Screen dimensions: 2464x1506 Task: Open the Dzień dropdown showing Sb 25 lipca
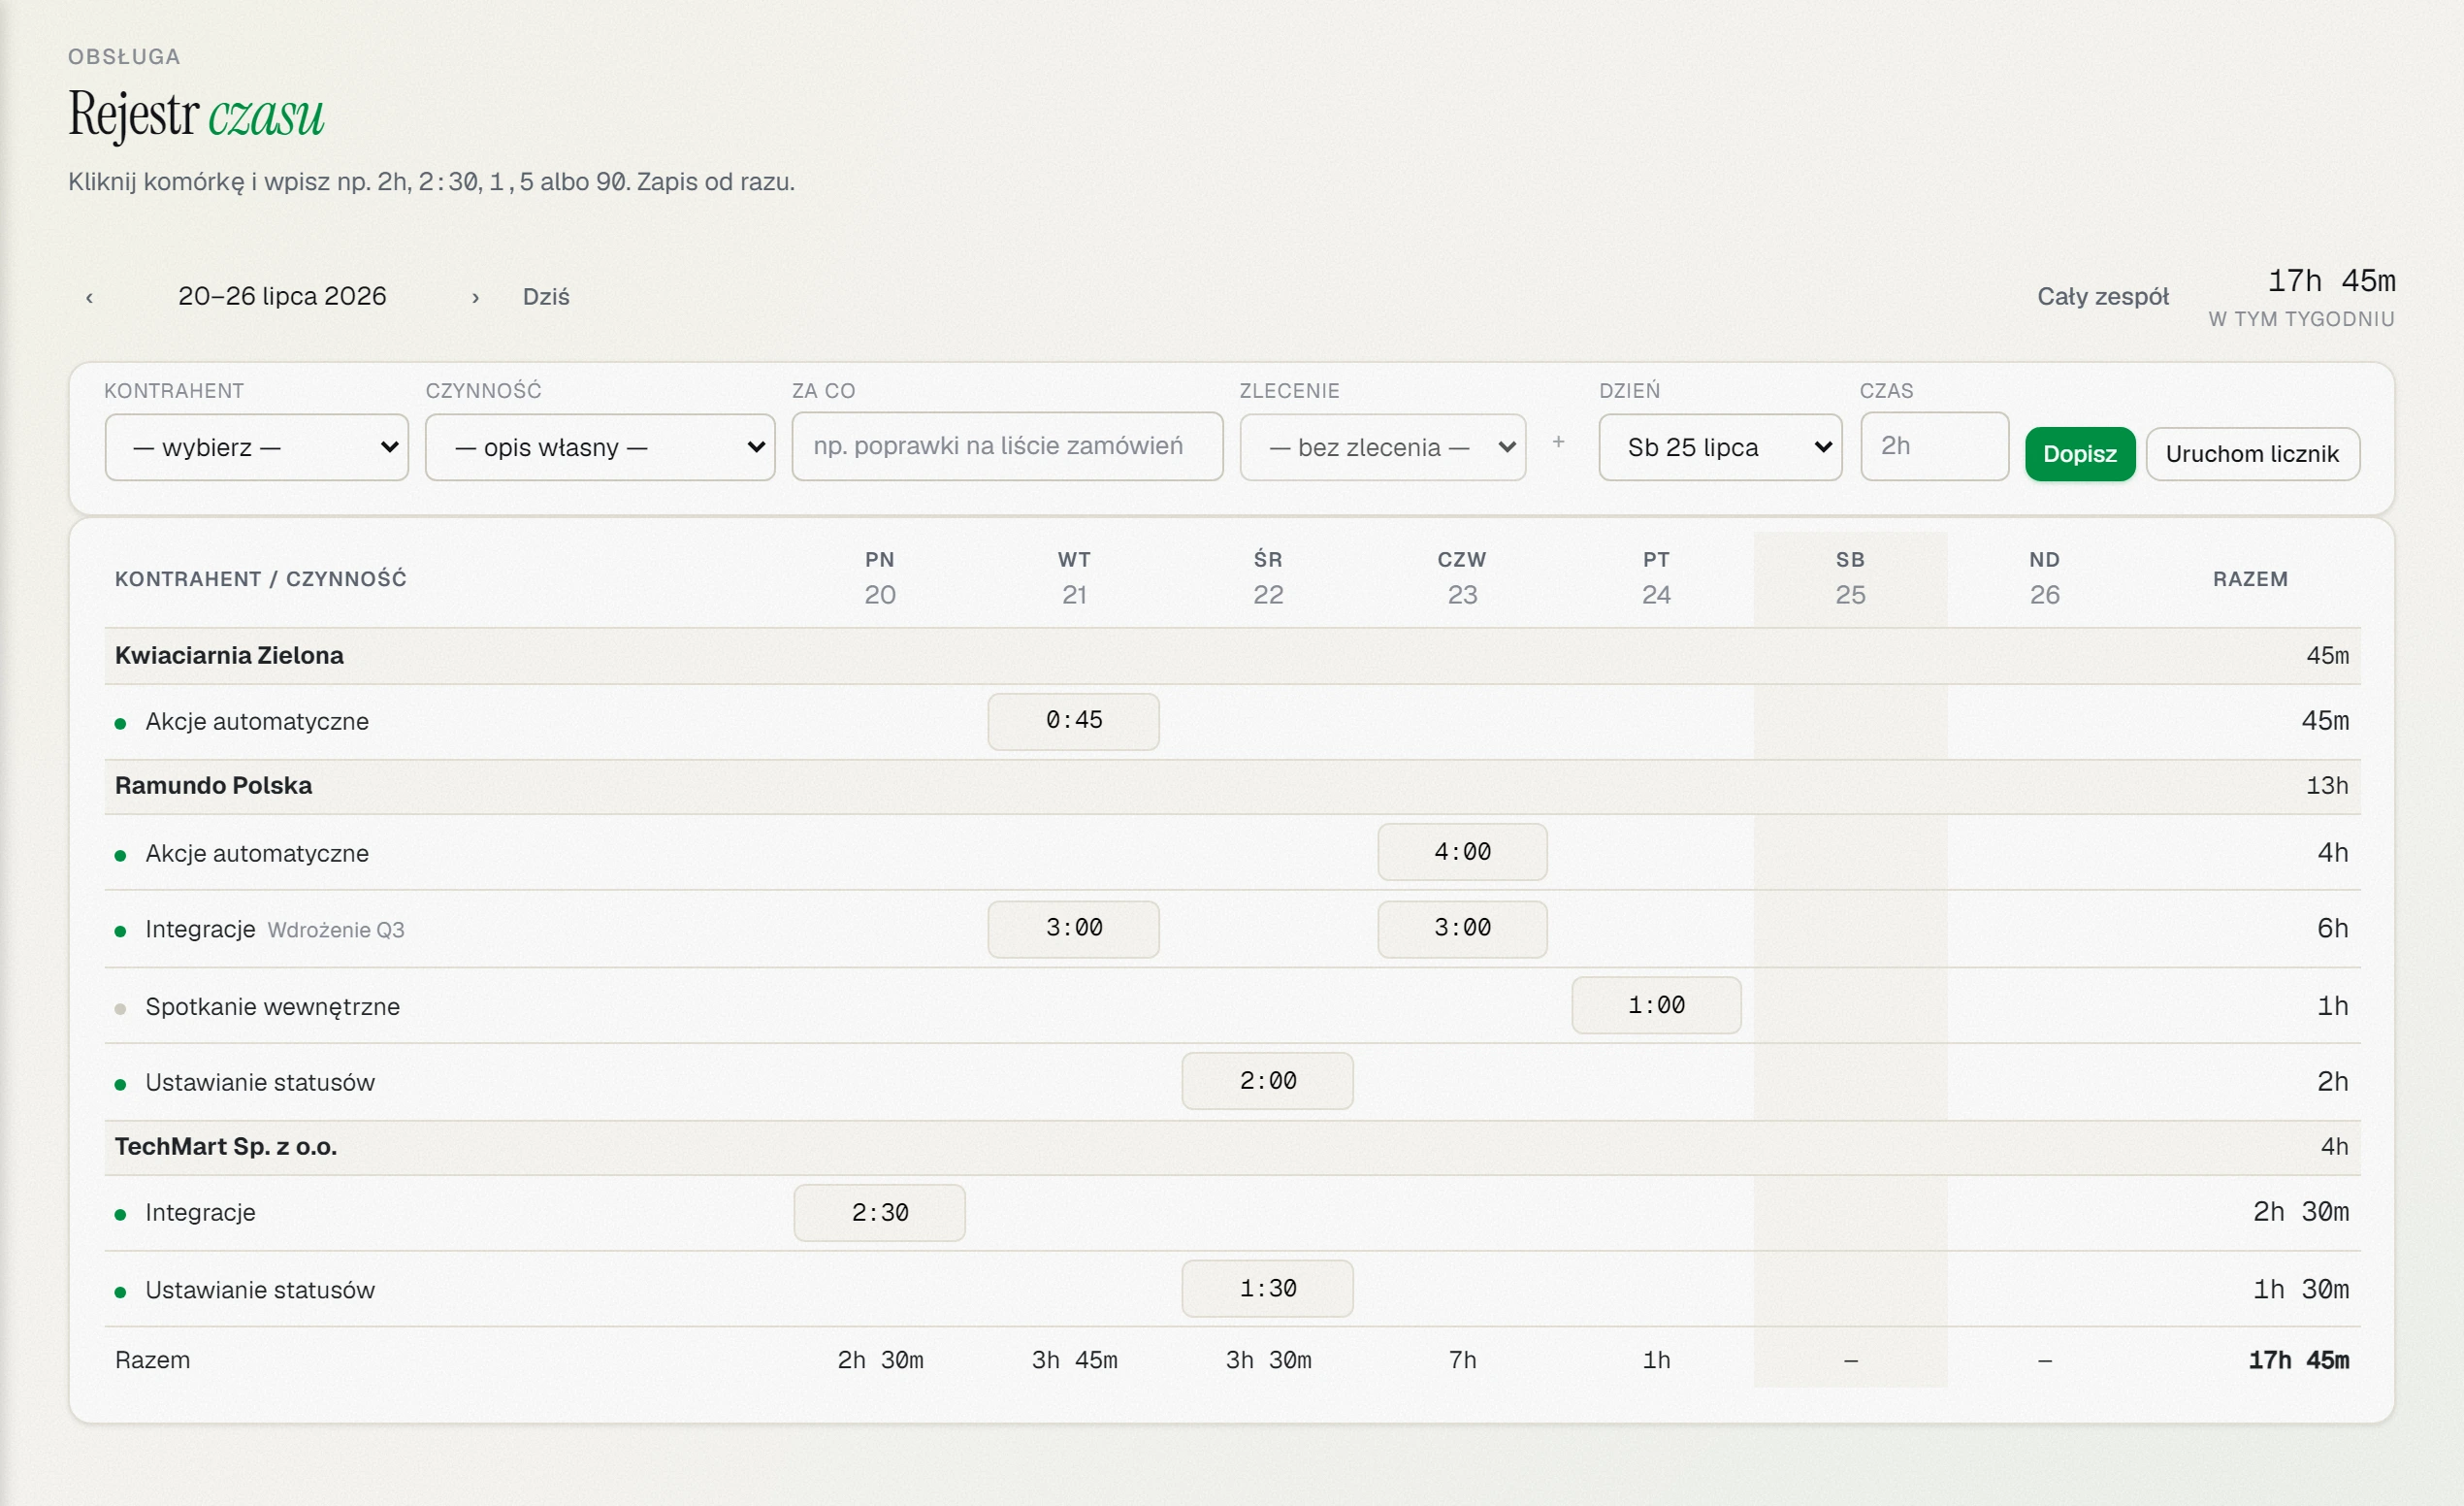coord(1720,447)
